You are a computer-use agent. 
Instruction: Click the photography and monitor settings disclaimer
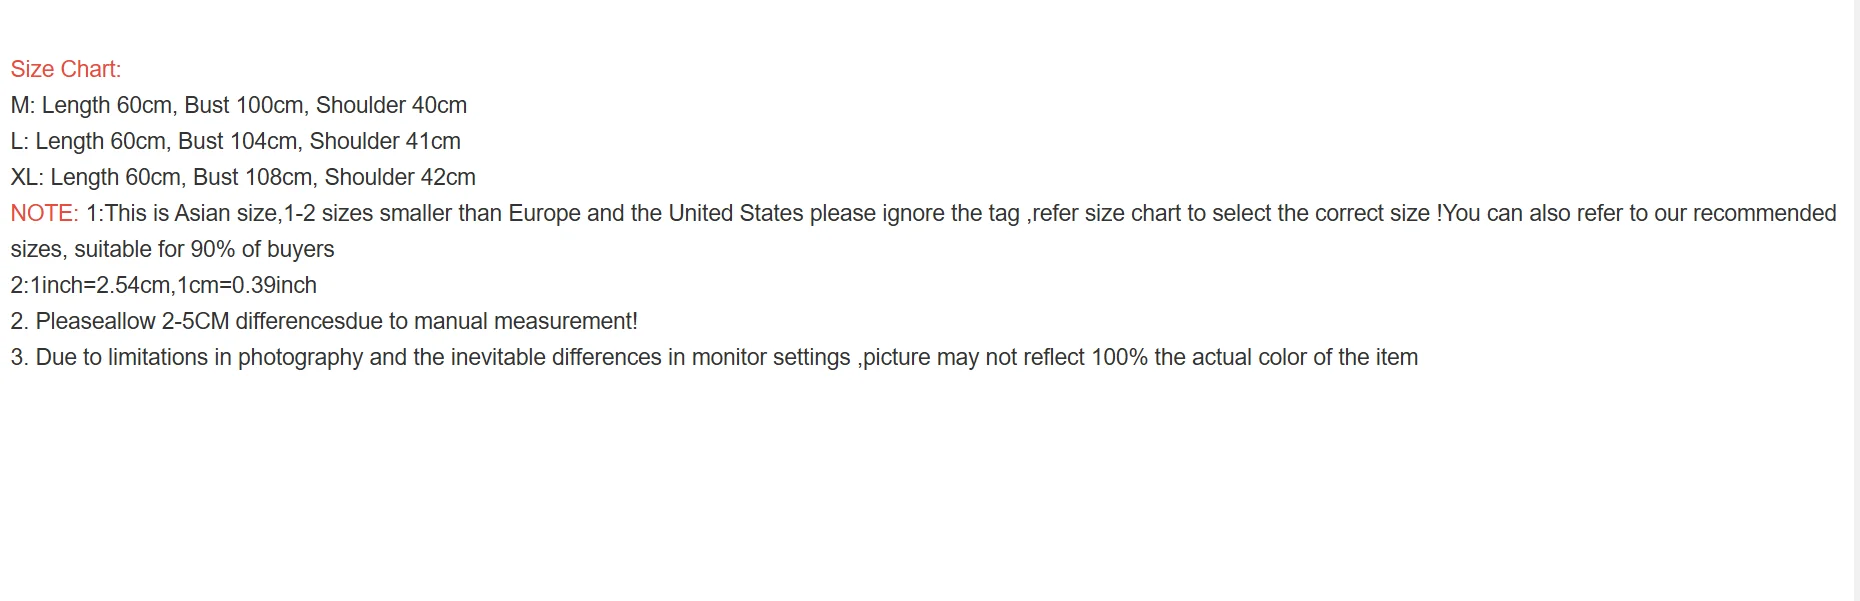point(714,357)
